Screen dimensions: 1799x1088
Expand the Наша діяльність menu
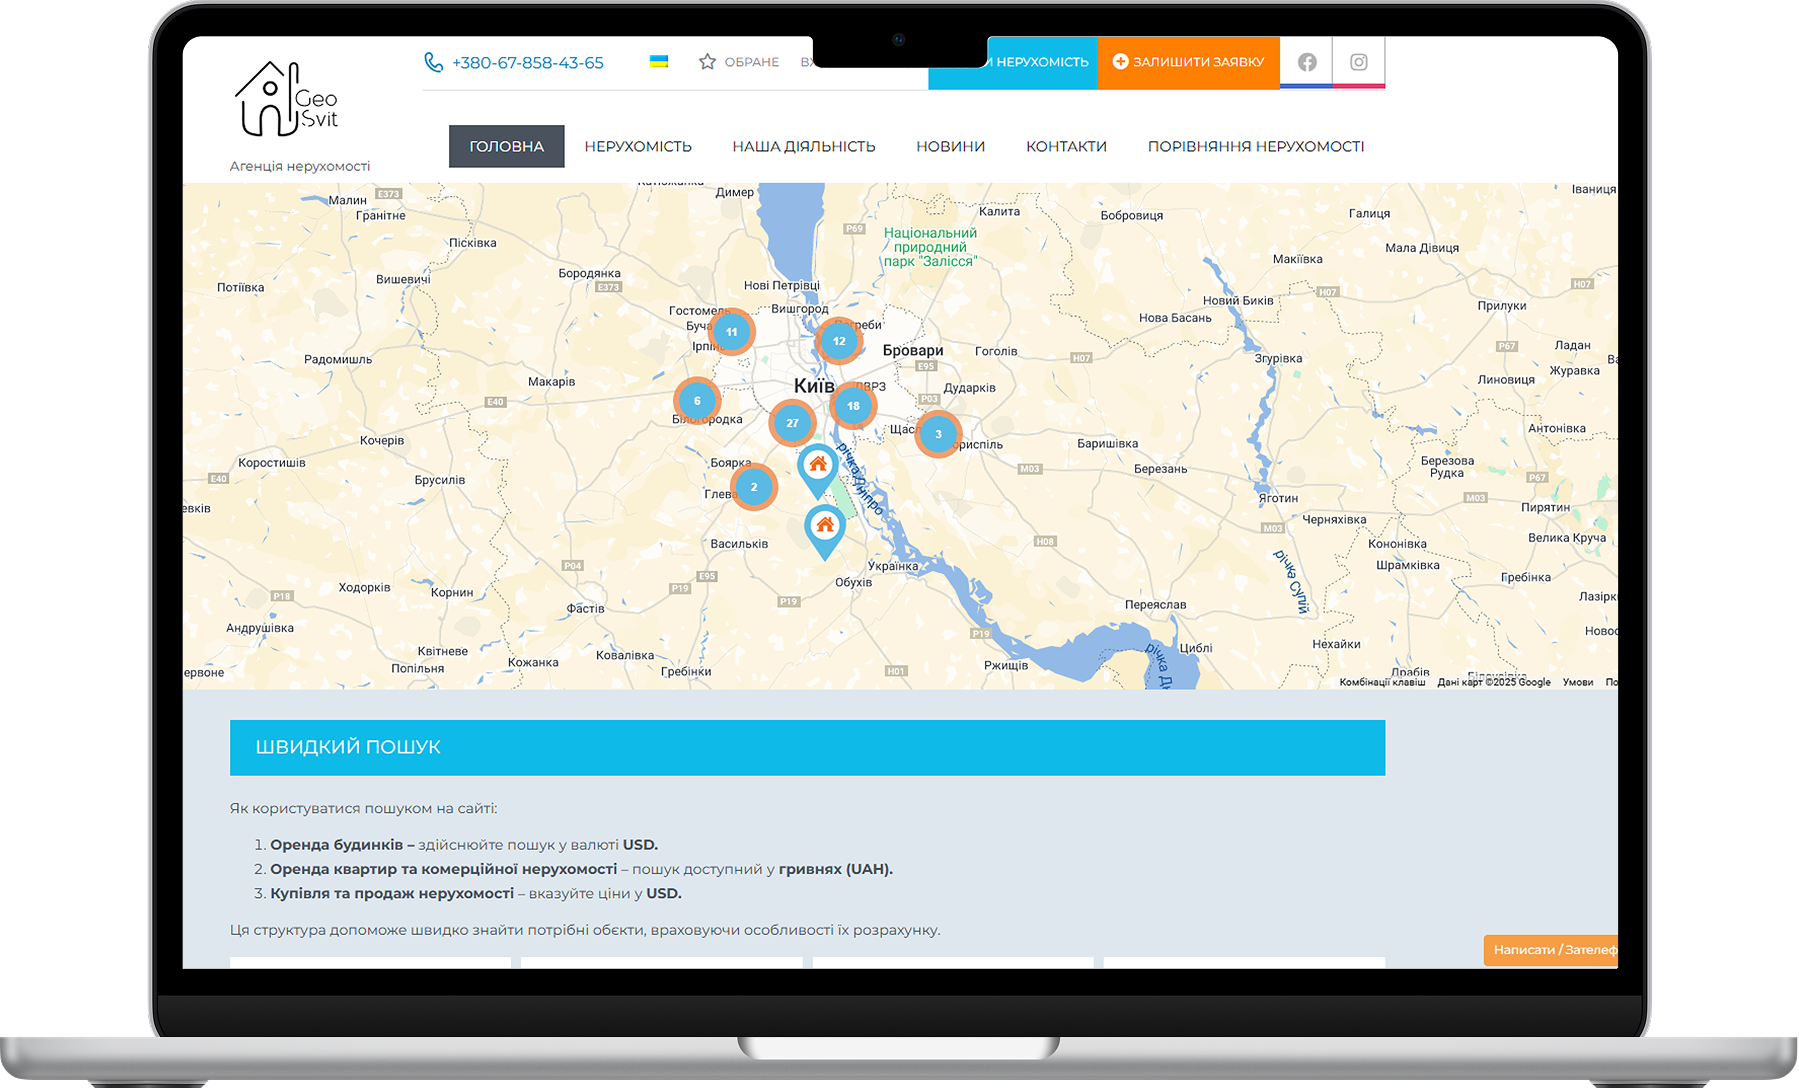click(803, 146)
